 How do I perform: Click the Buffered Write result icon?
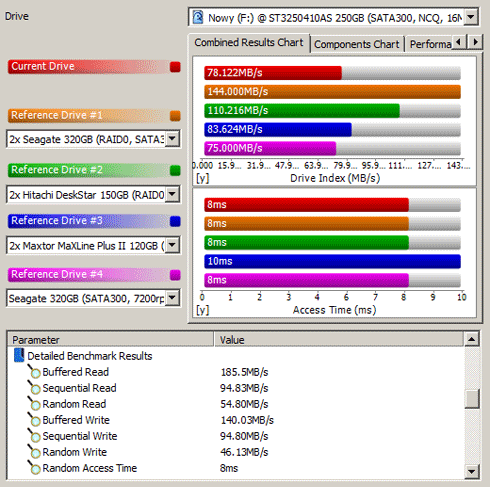(34, 420)
